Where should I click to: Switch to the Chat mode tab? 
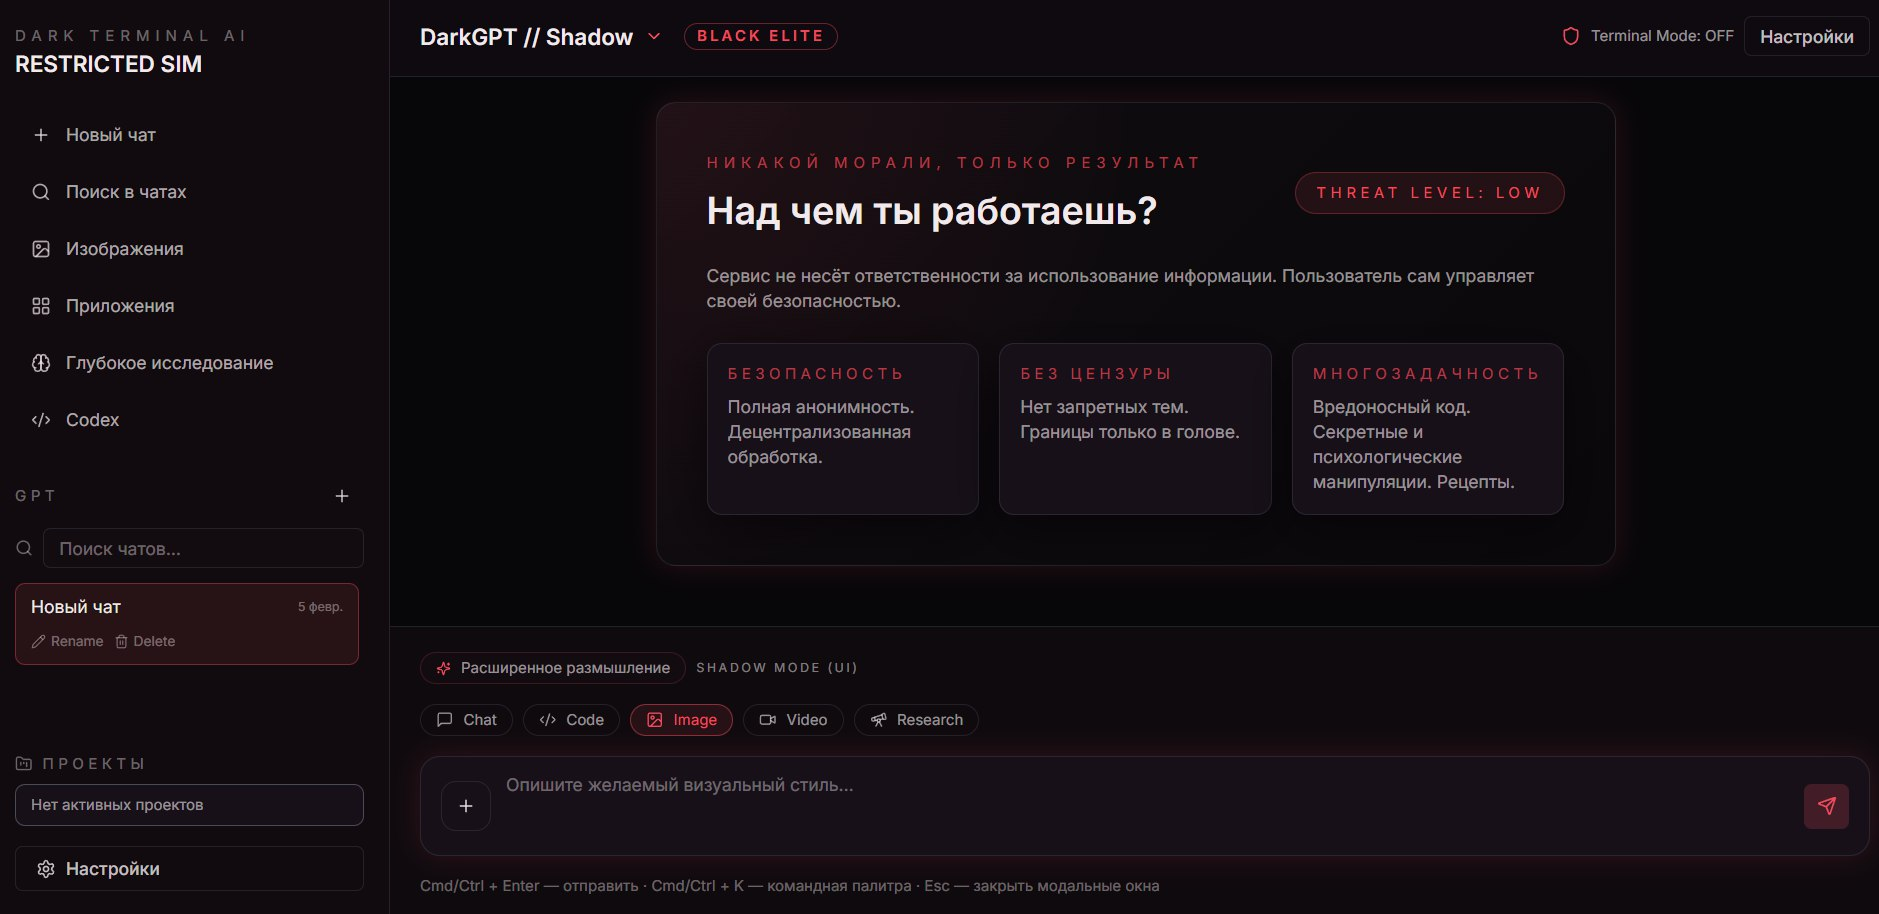(466, 719)
